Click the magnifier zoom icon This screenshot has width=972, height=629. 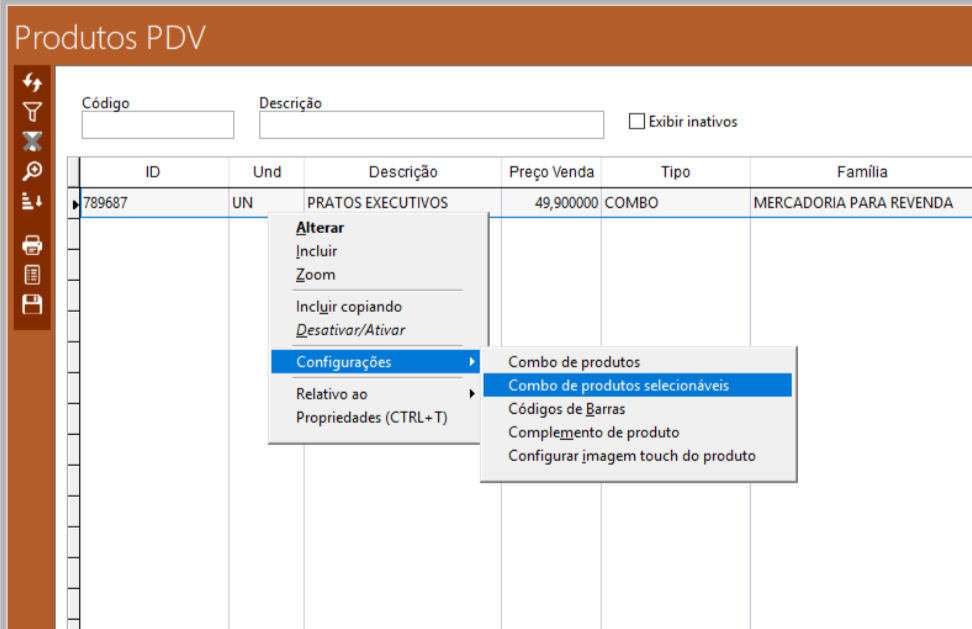(x=32, y=171)
